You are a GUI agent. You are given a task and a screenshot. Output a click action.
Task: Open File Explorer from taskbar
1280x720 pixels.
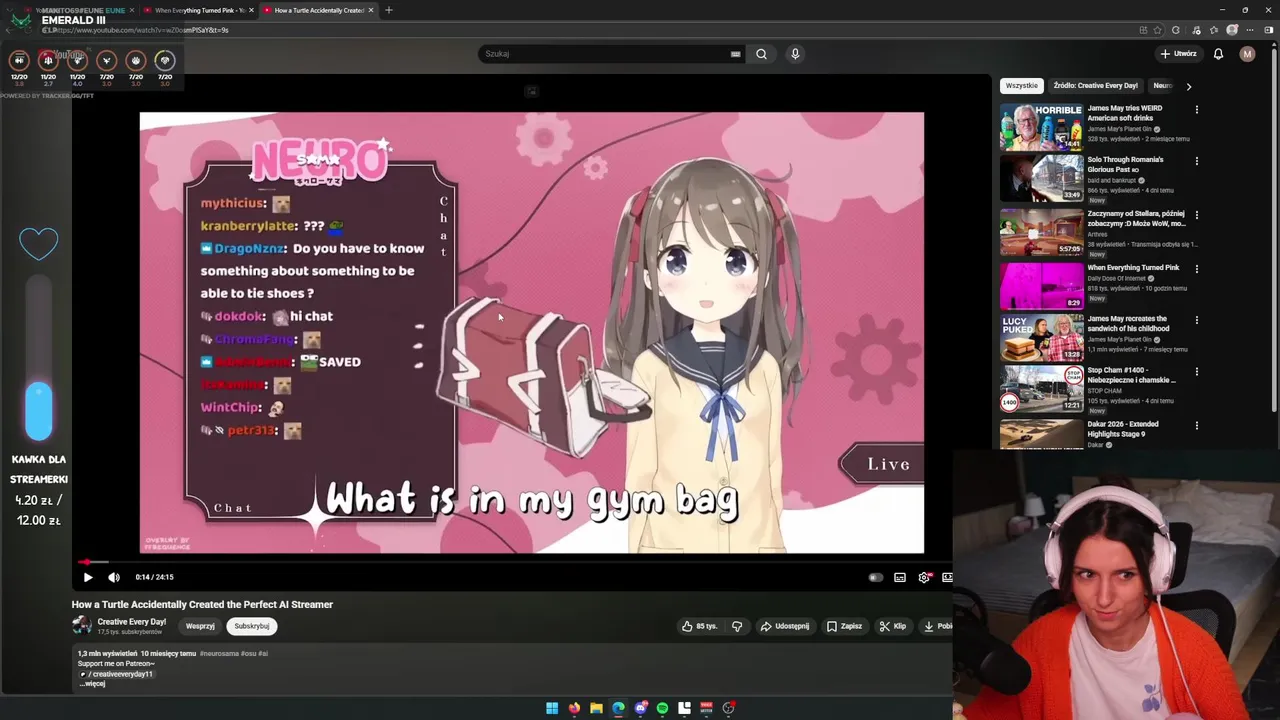tap(596, 708)
